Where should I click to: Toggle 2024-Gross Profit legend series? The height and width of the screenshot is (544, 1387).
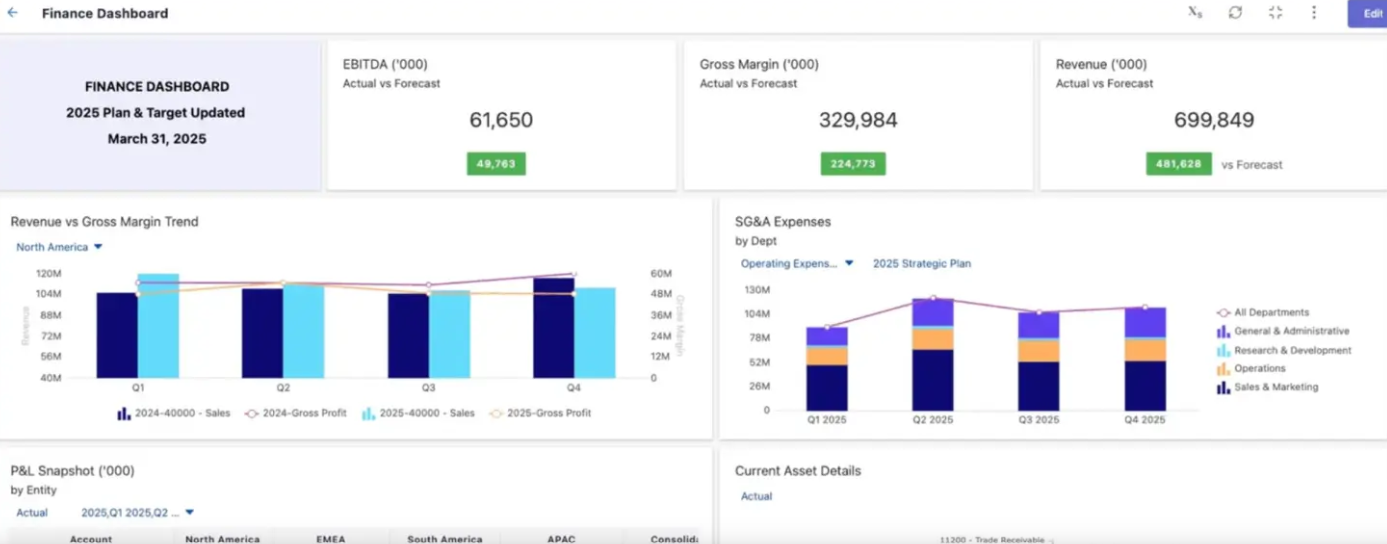[x=296, y=413]
